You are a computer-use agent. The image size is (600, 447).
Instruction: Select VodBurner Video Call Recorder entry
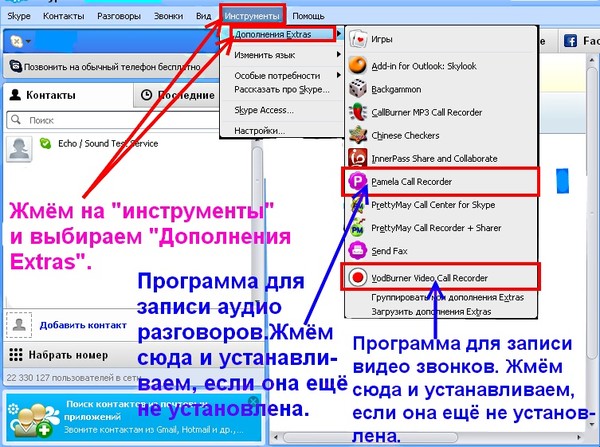pyautogui.click(x=440, y=277)
